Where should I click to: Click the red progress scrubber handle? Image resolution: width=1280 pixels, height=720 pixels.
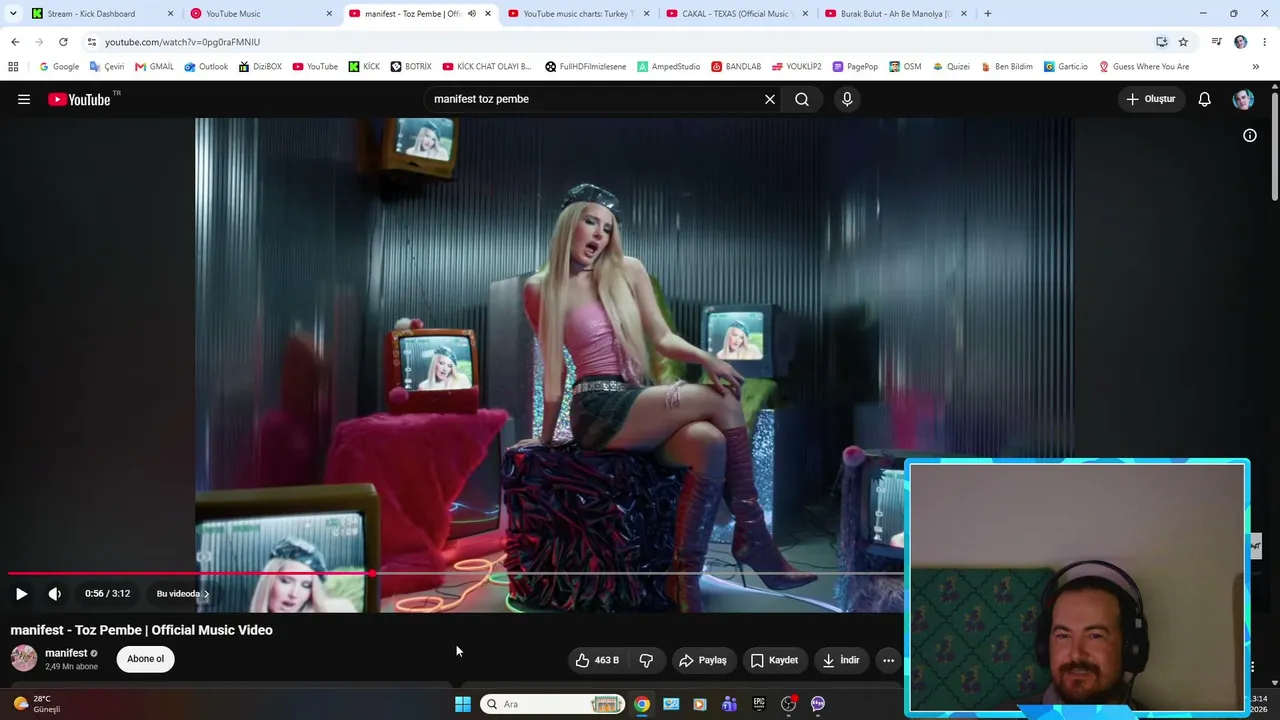[372, 573]
